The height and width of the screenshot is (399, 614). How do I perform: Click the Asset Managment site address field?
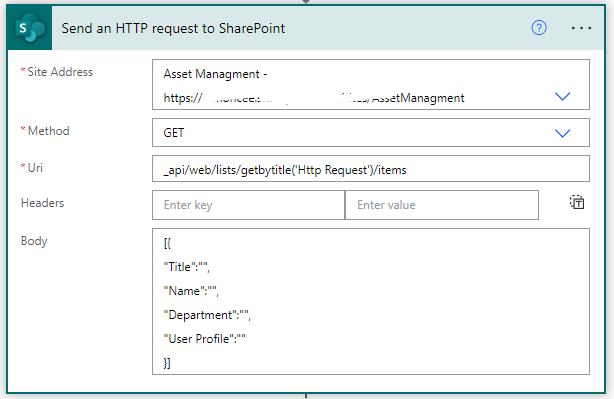(x=370, y=85)
